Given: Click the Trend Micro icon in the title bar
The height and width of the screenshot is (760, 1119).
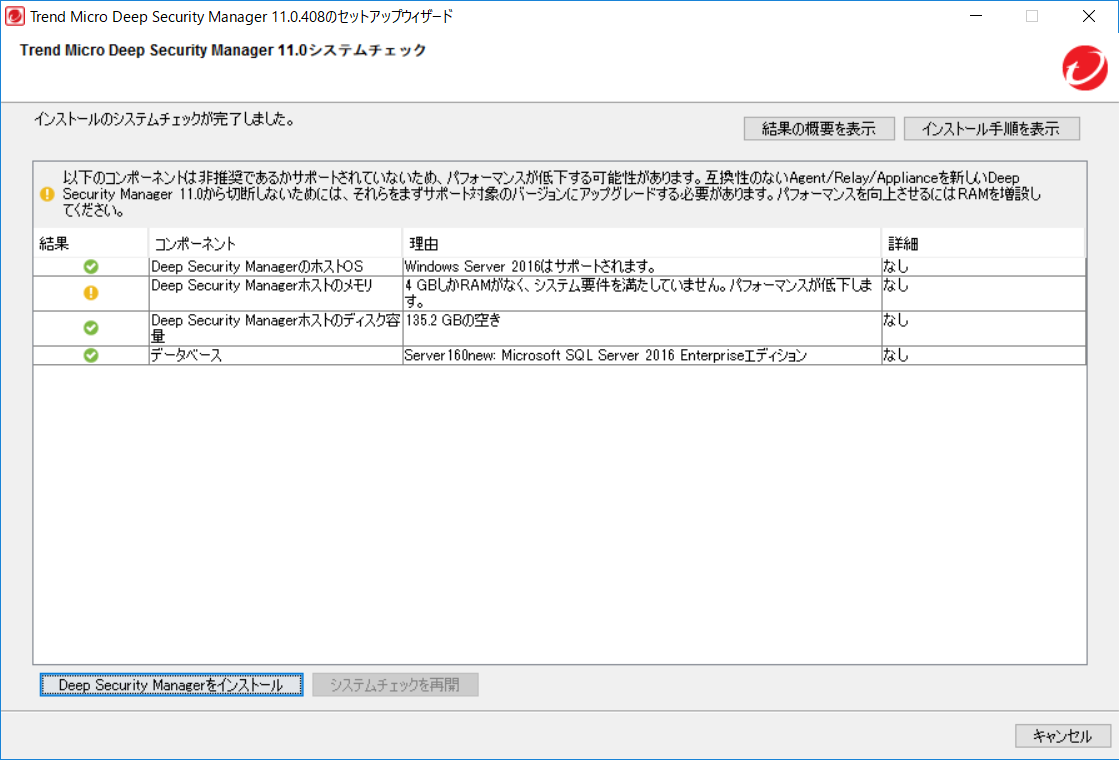Looking at the screenshot, I should coord(14,16).
